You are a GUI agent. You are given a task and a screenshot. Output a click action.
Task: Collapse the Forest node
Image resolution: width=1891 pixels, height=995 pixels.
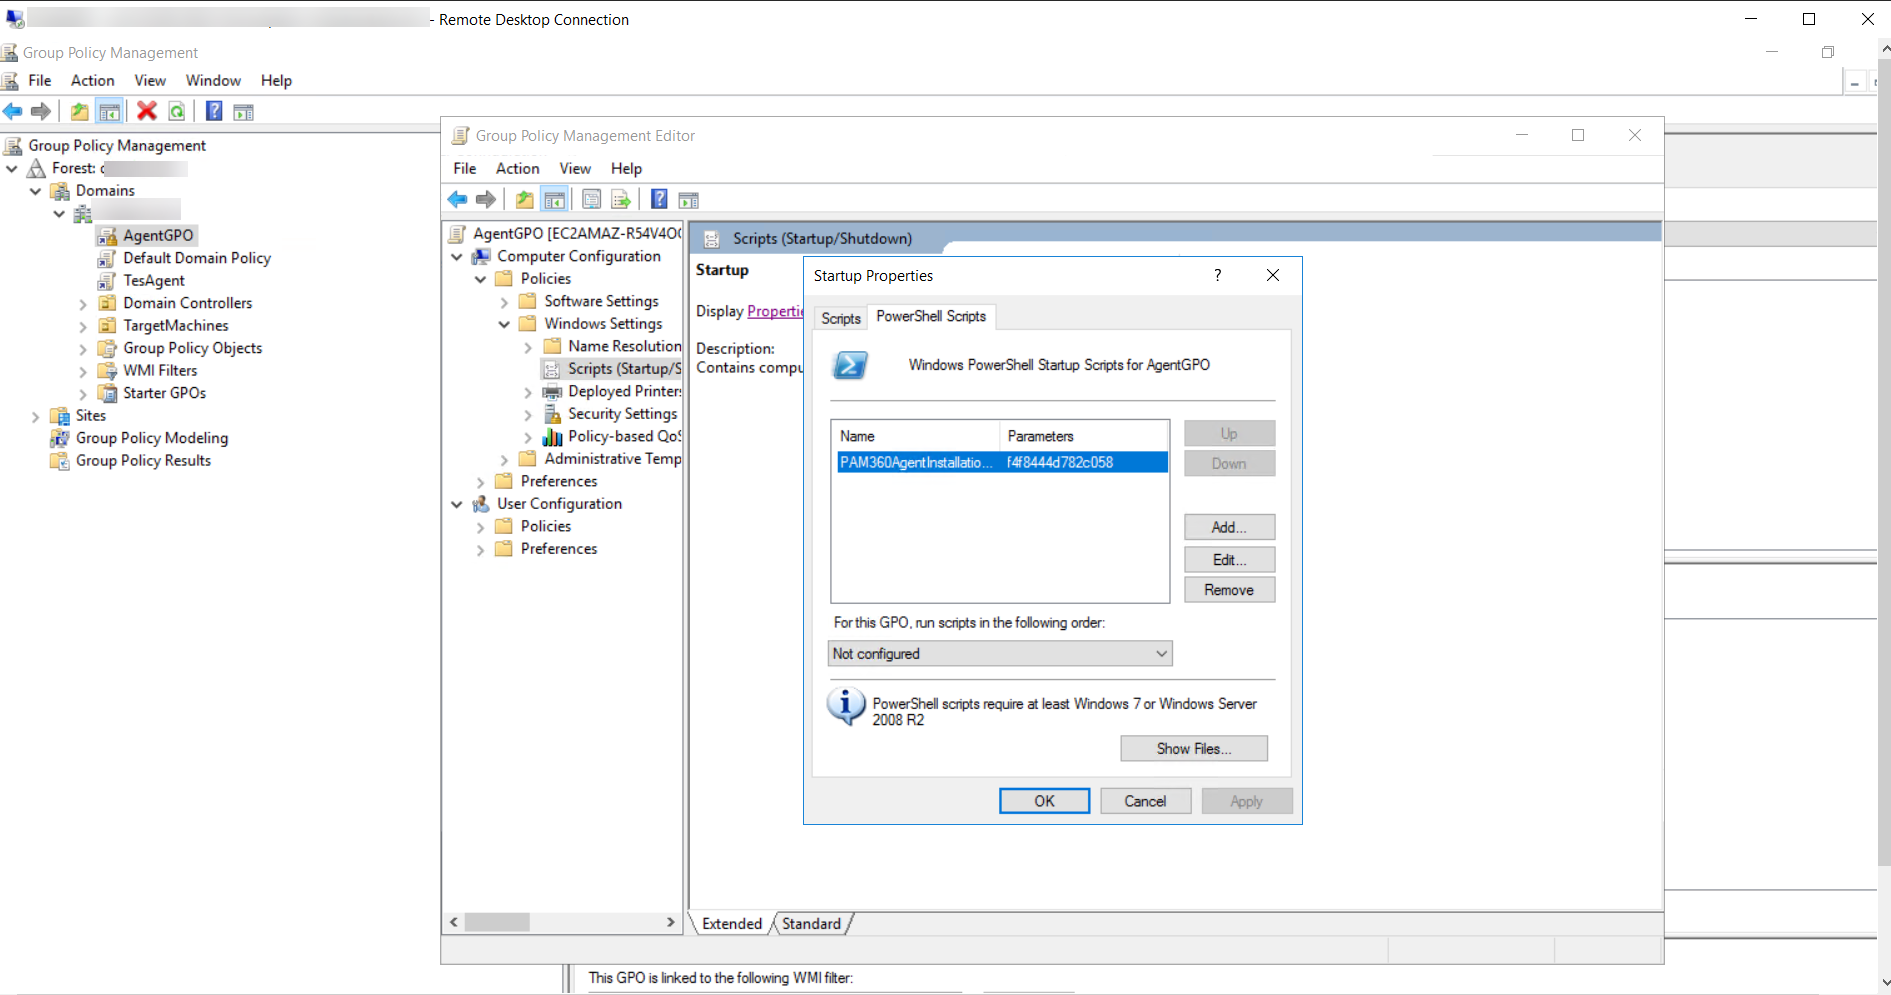(x=12, y=168)
